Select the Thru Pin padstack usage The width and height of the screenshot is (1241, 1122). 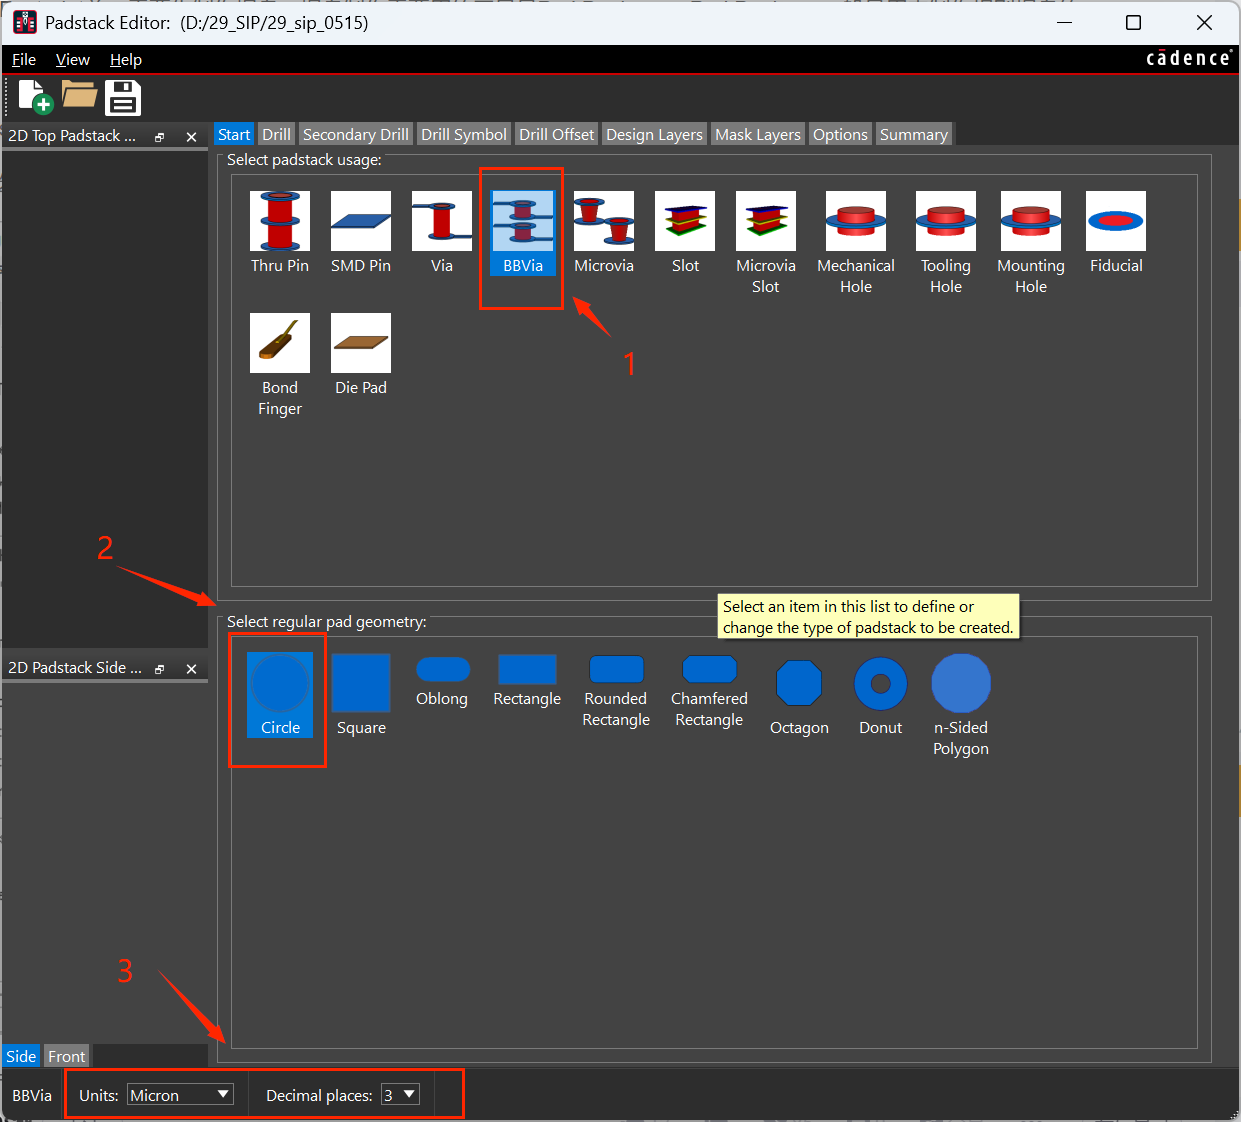[x=280, y=233]
